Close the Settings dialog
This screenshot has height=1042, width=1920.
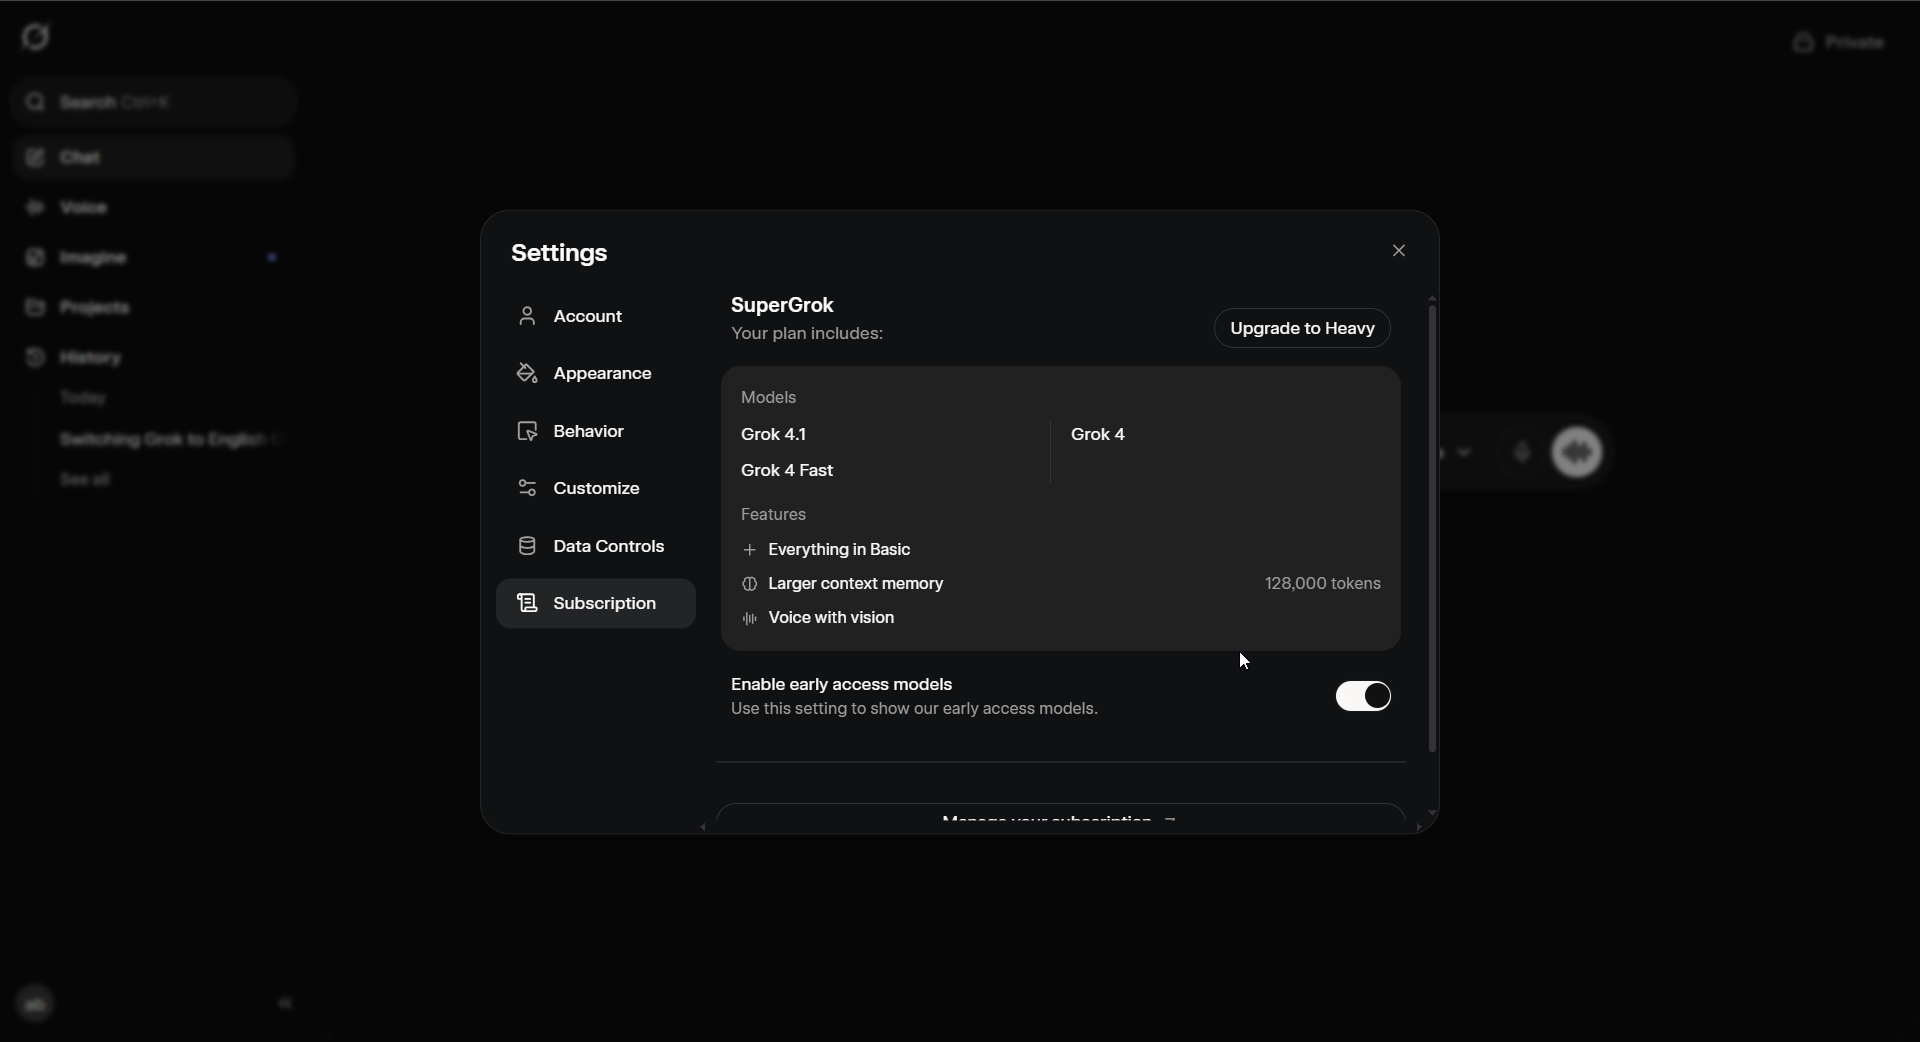coord(1399,251)
